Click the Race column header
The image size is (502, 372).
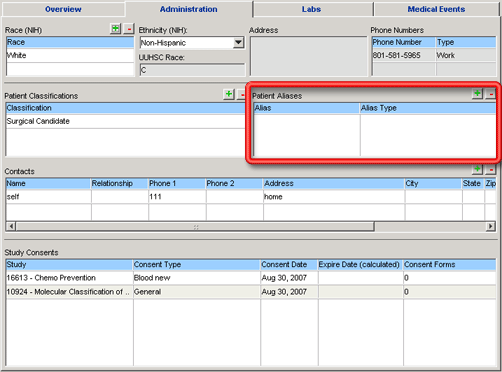pos(70,42)
